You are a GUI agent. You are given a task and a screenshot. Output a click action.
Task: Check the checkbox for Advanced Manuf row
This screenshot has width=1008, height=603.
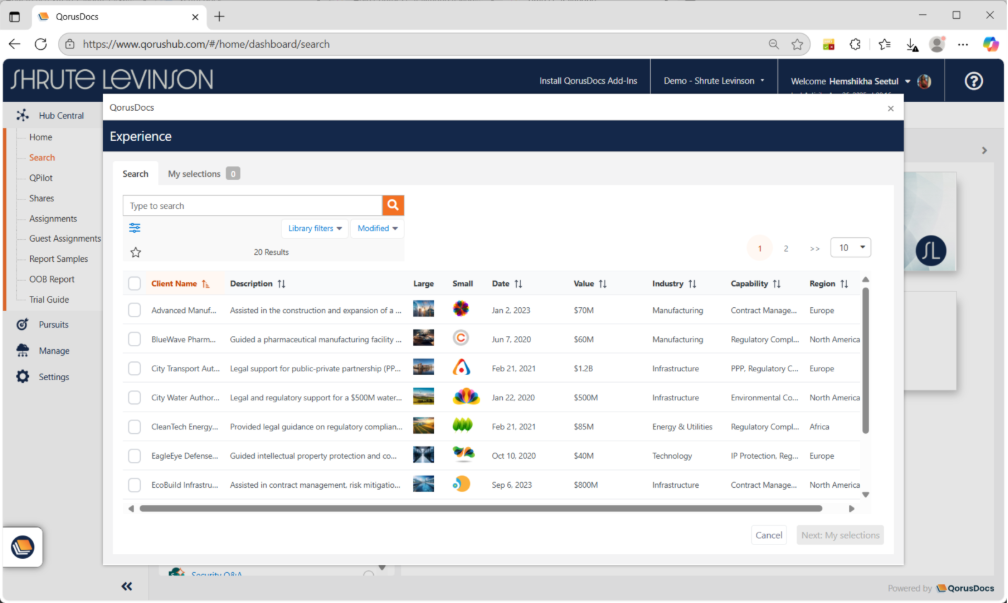134,310
